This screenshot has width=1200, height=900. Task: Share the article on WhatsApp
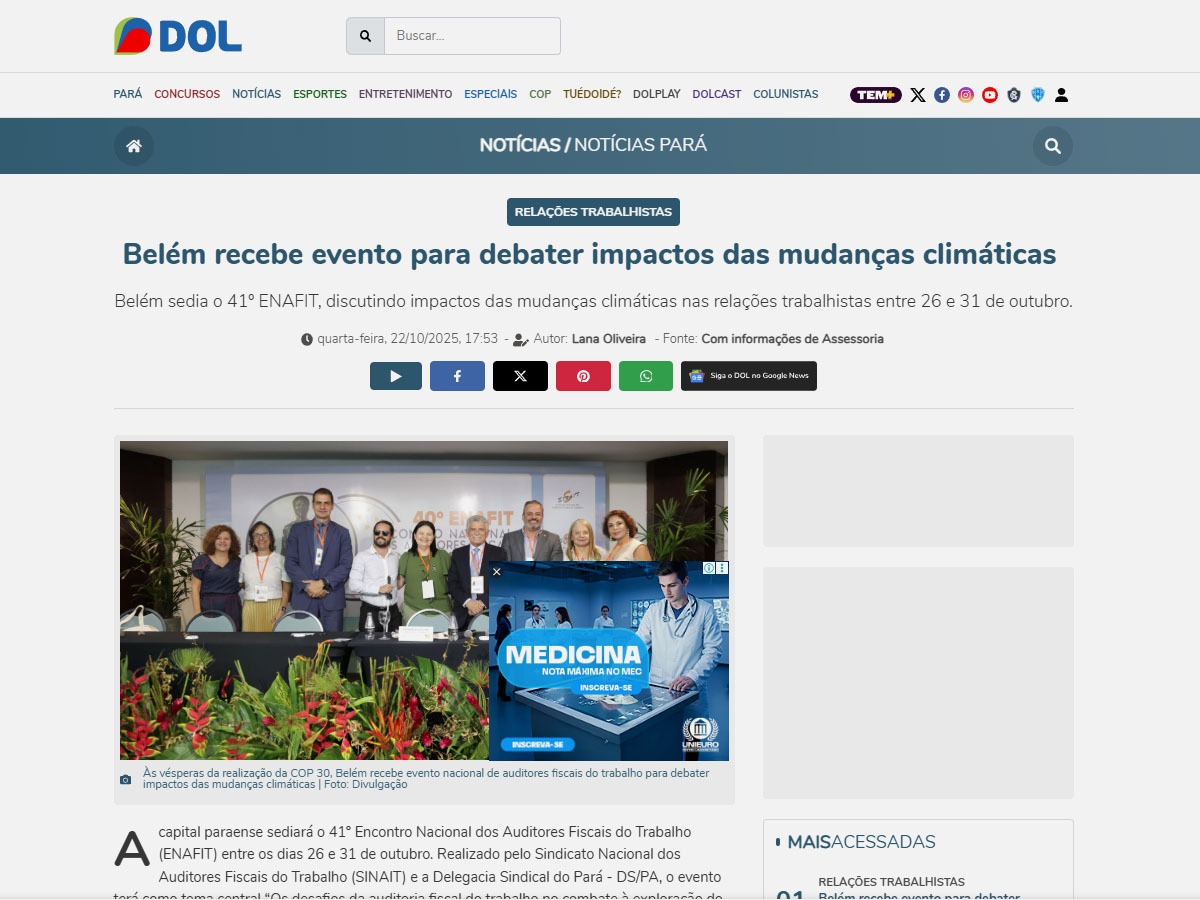tap(645, 376)
